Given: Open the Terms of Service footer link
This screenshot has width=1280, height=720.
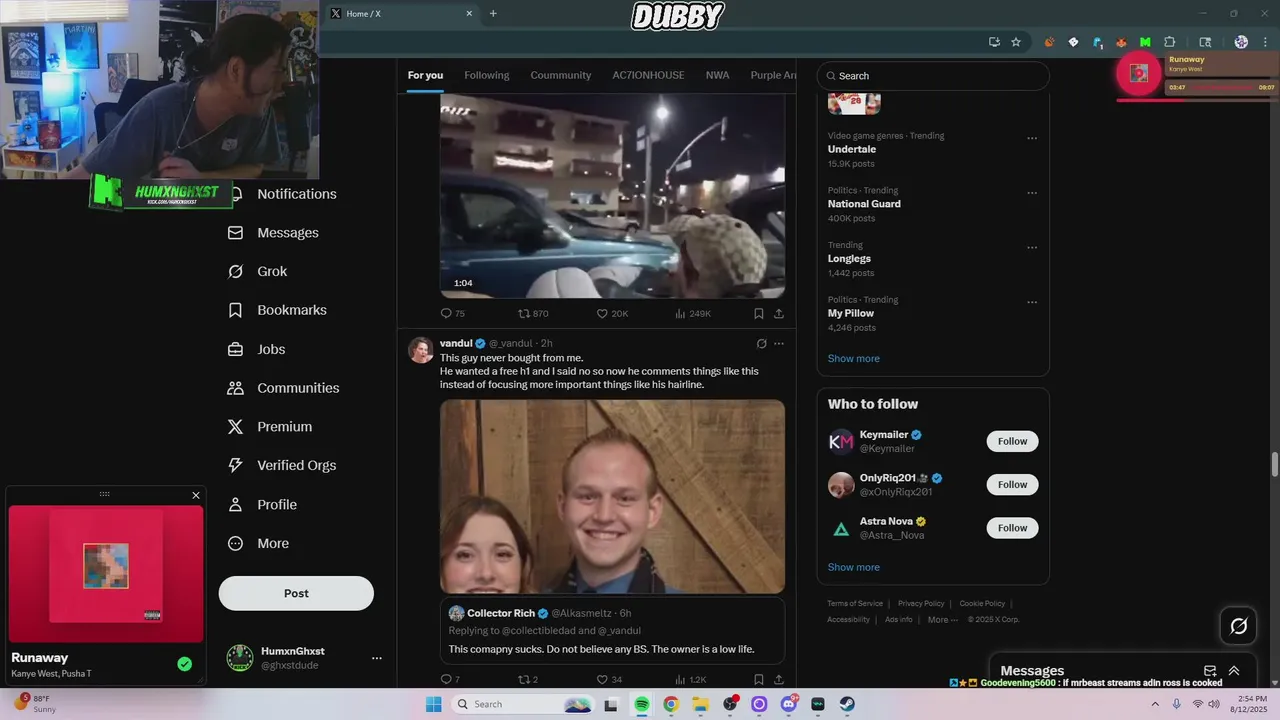Looking at the screenshot, I should 855,603.
